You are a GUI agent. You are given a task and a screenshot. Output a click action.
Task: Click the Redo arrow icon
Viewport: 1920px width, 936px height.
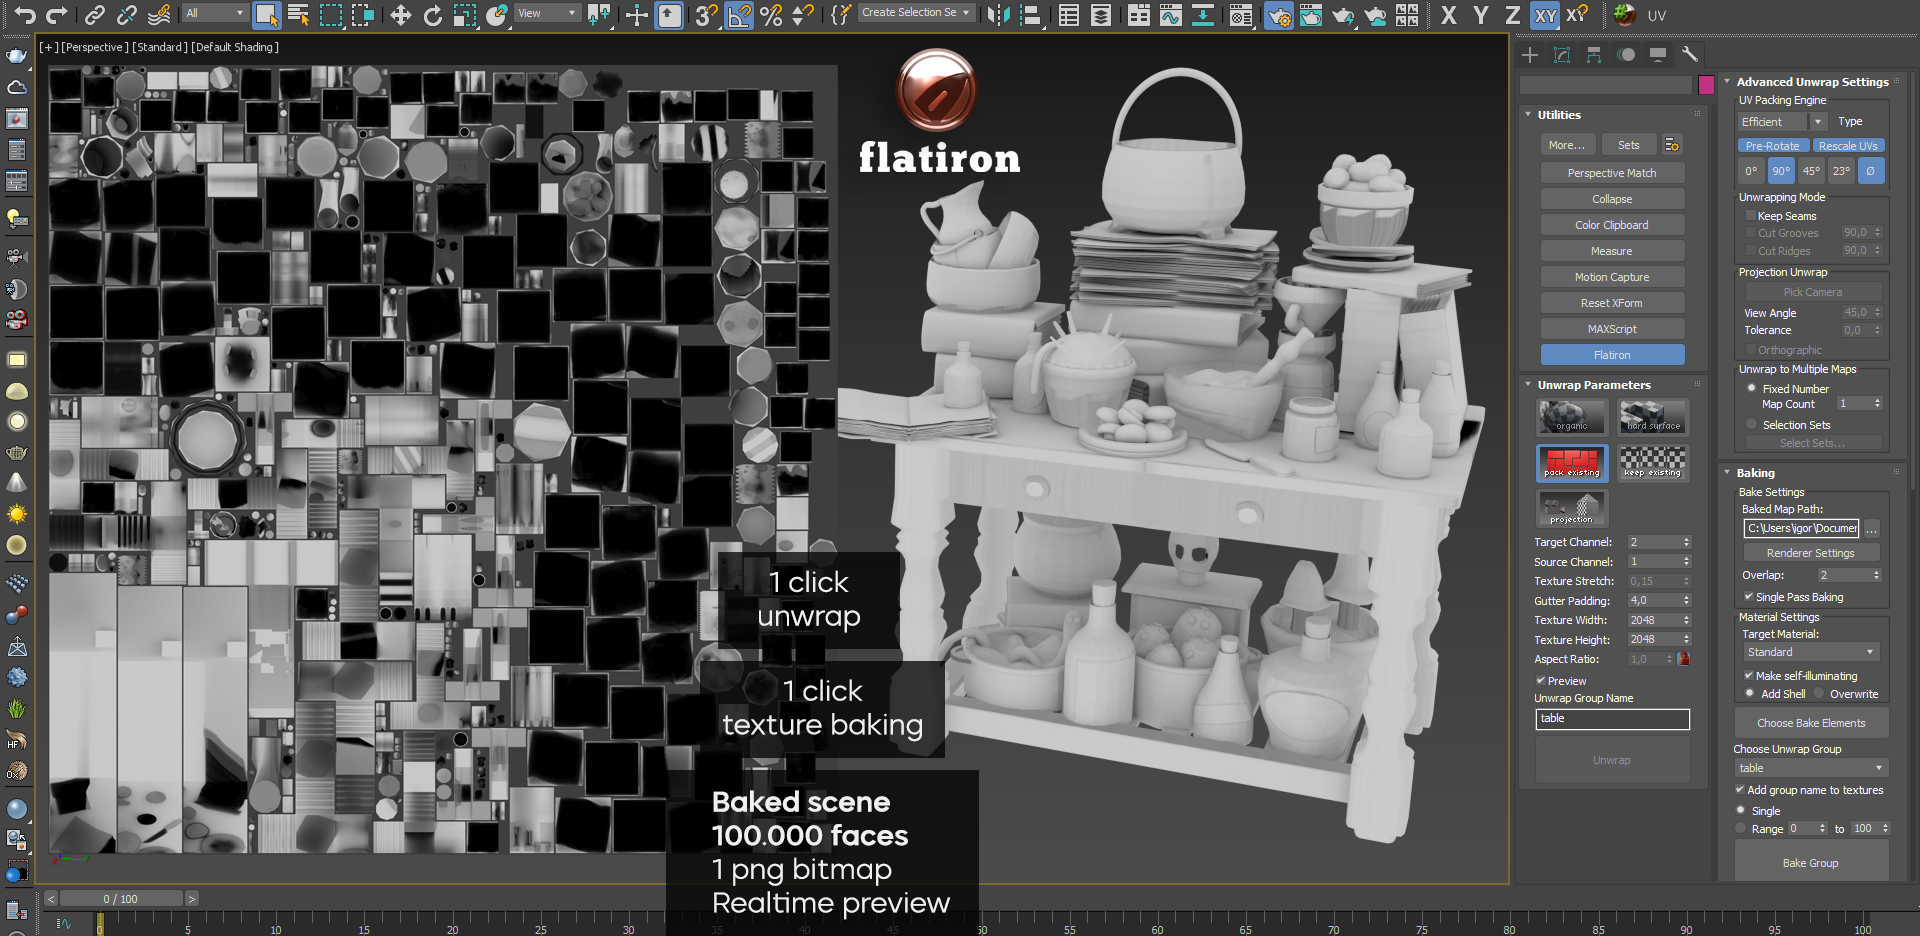(x=57, y=14)
